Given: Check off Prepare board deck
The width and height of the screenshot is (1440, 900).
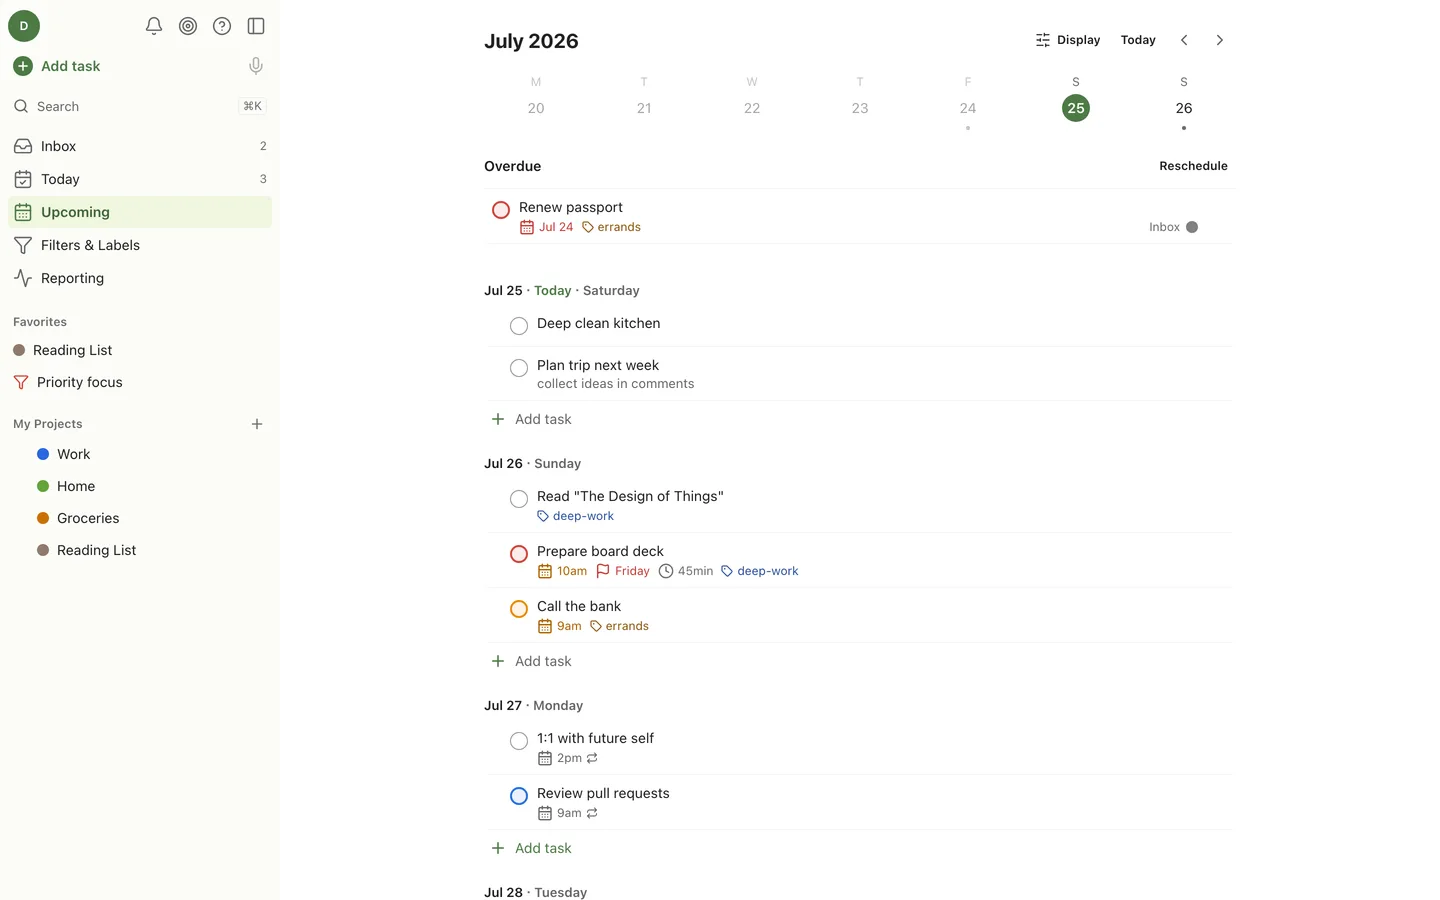Looking at the screenshot, I should point(519,554).
